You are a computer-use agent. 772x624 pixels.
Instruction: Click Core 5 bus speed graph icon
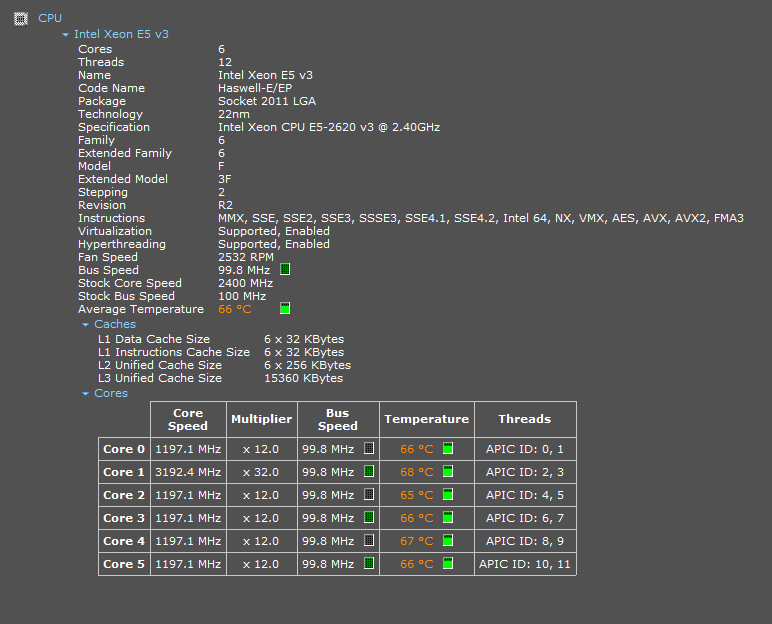369,563
